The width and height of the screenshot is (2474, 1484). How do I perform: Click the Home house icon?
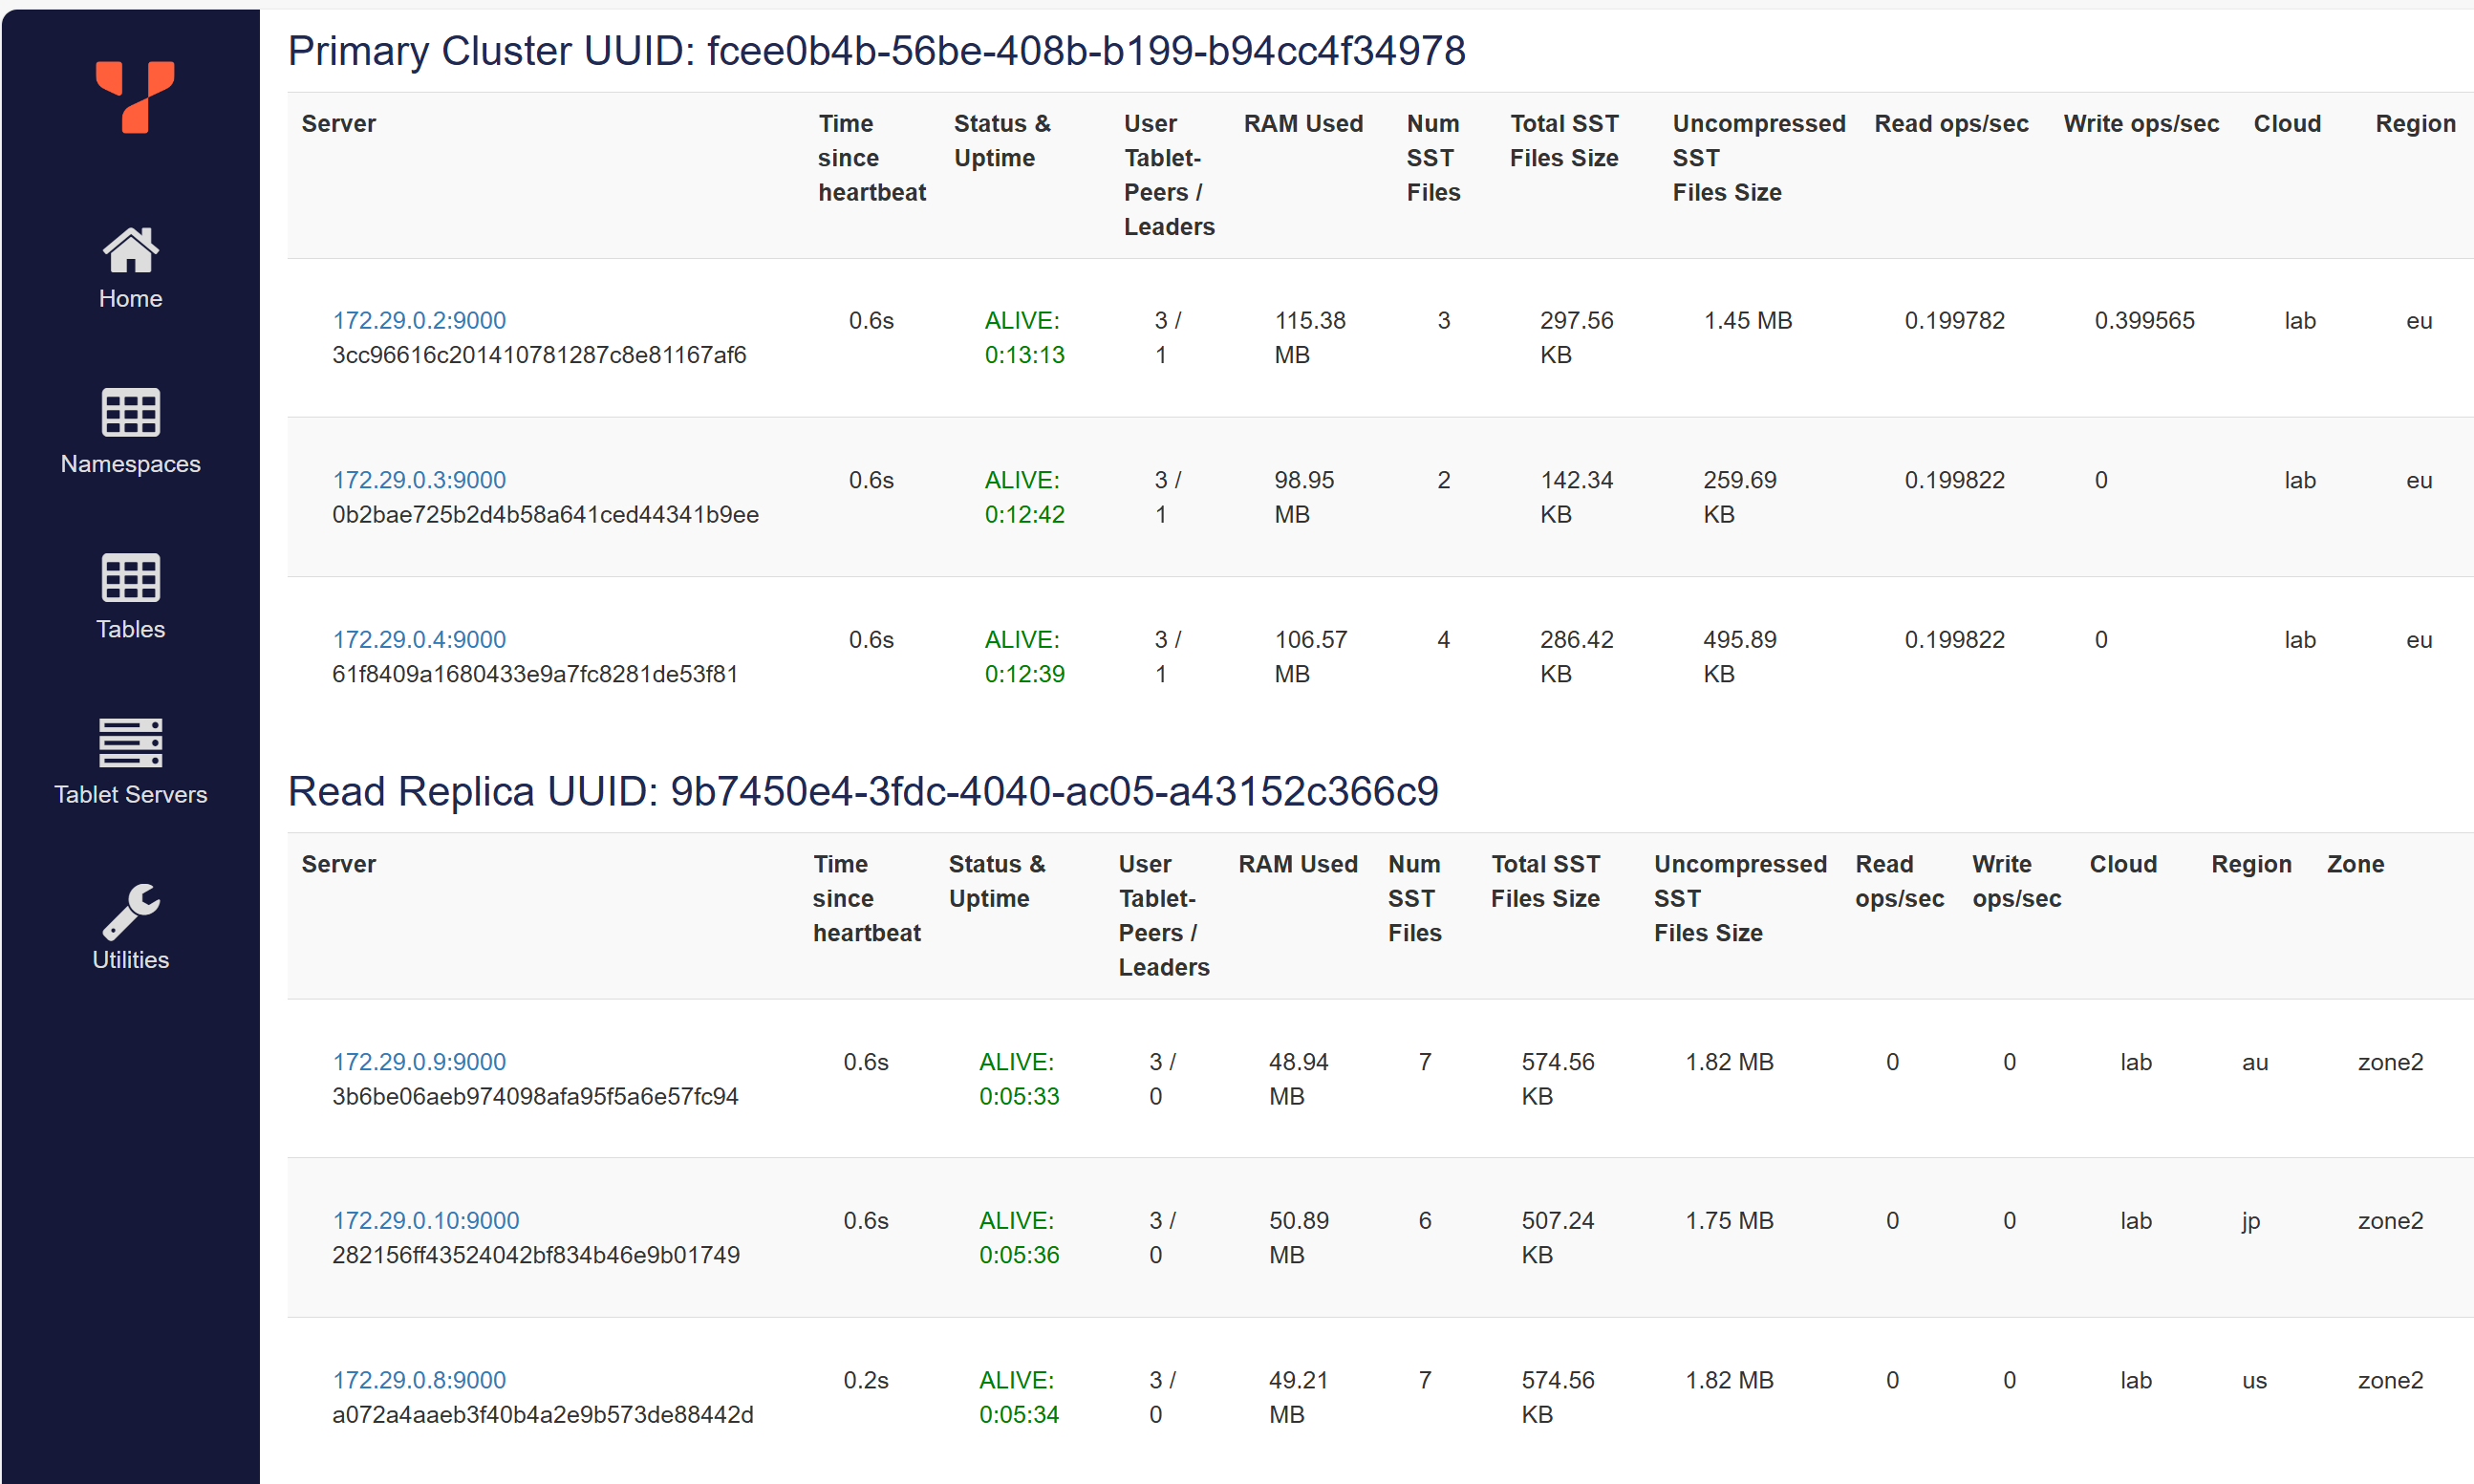(130, 250)
